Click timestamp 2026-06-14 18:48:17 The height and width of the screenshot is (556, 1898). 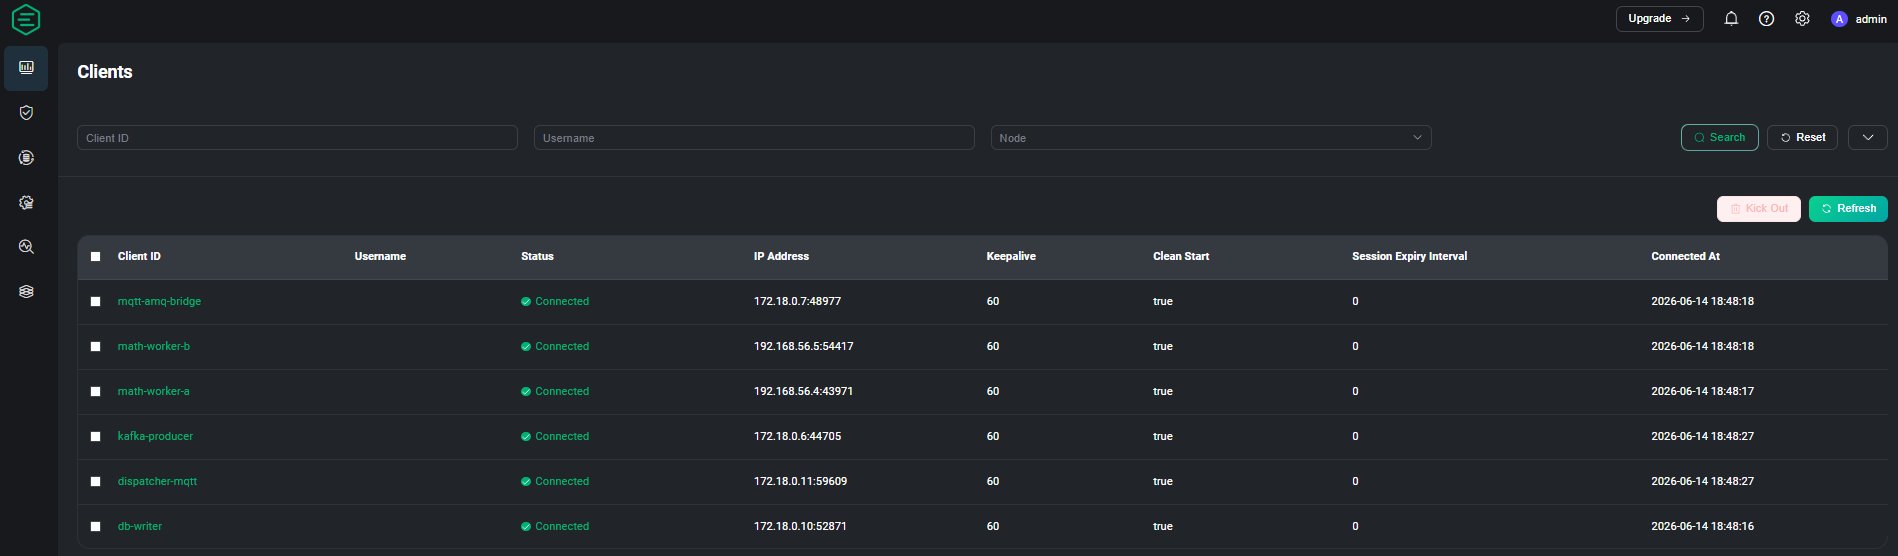coord(1702,392)
